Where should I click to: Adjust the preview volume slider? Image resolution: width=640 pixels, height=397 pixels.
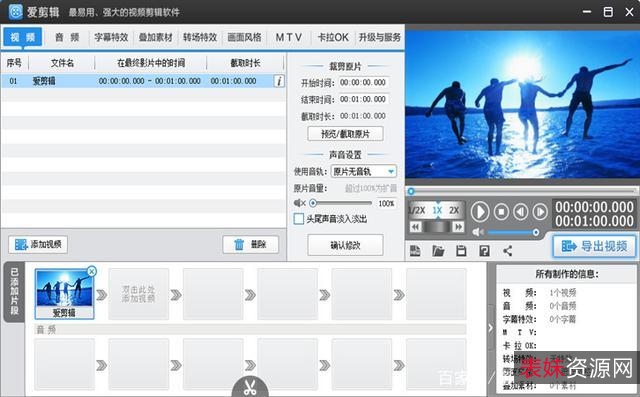coord(513,232)
